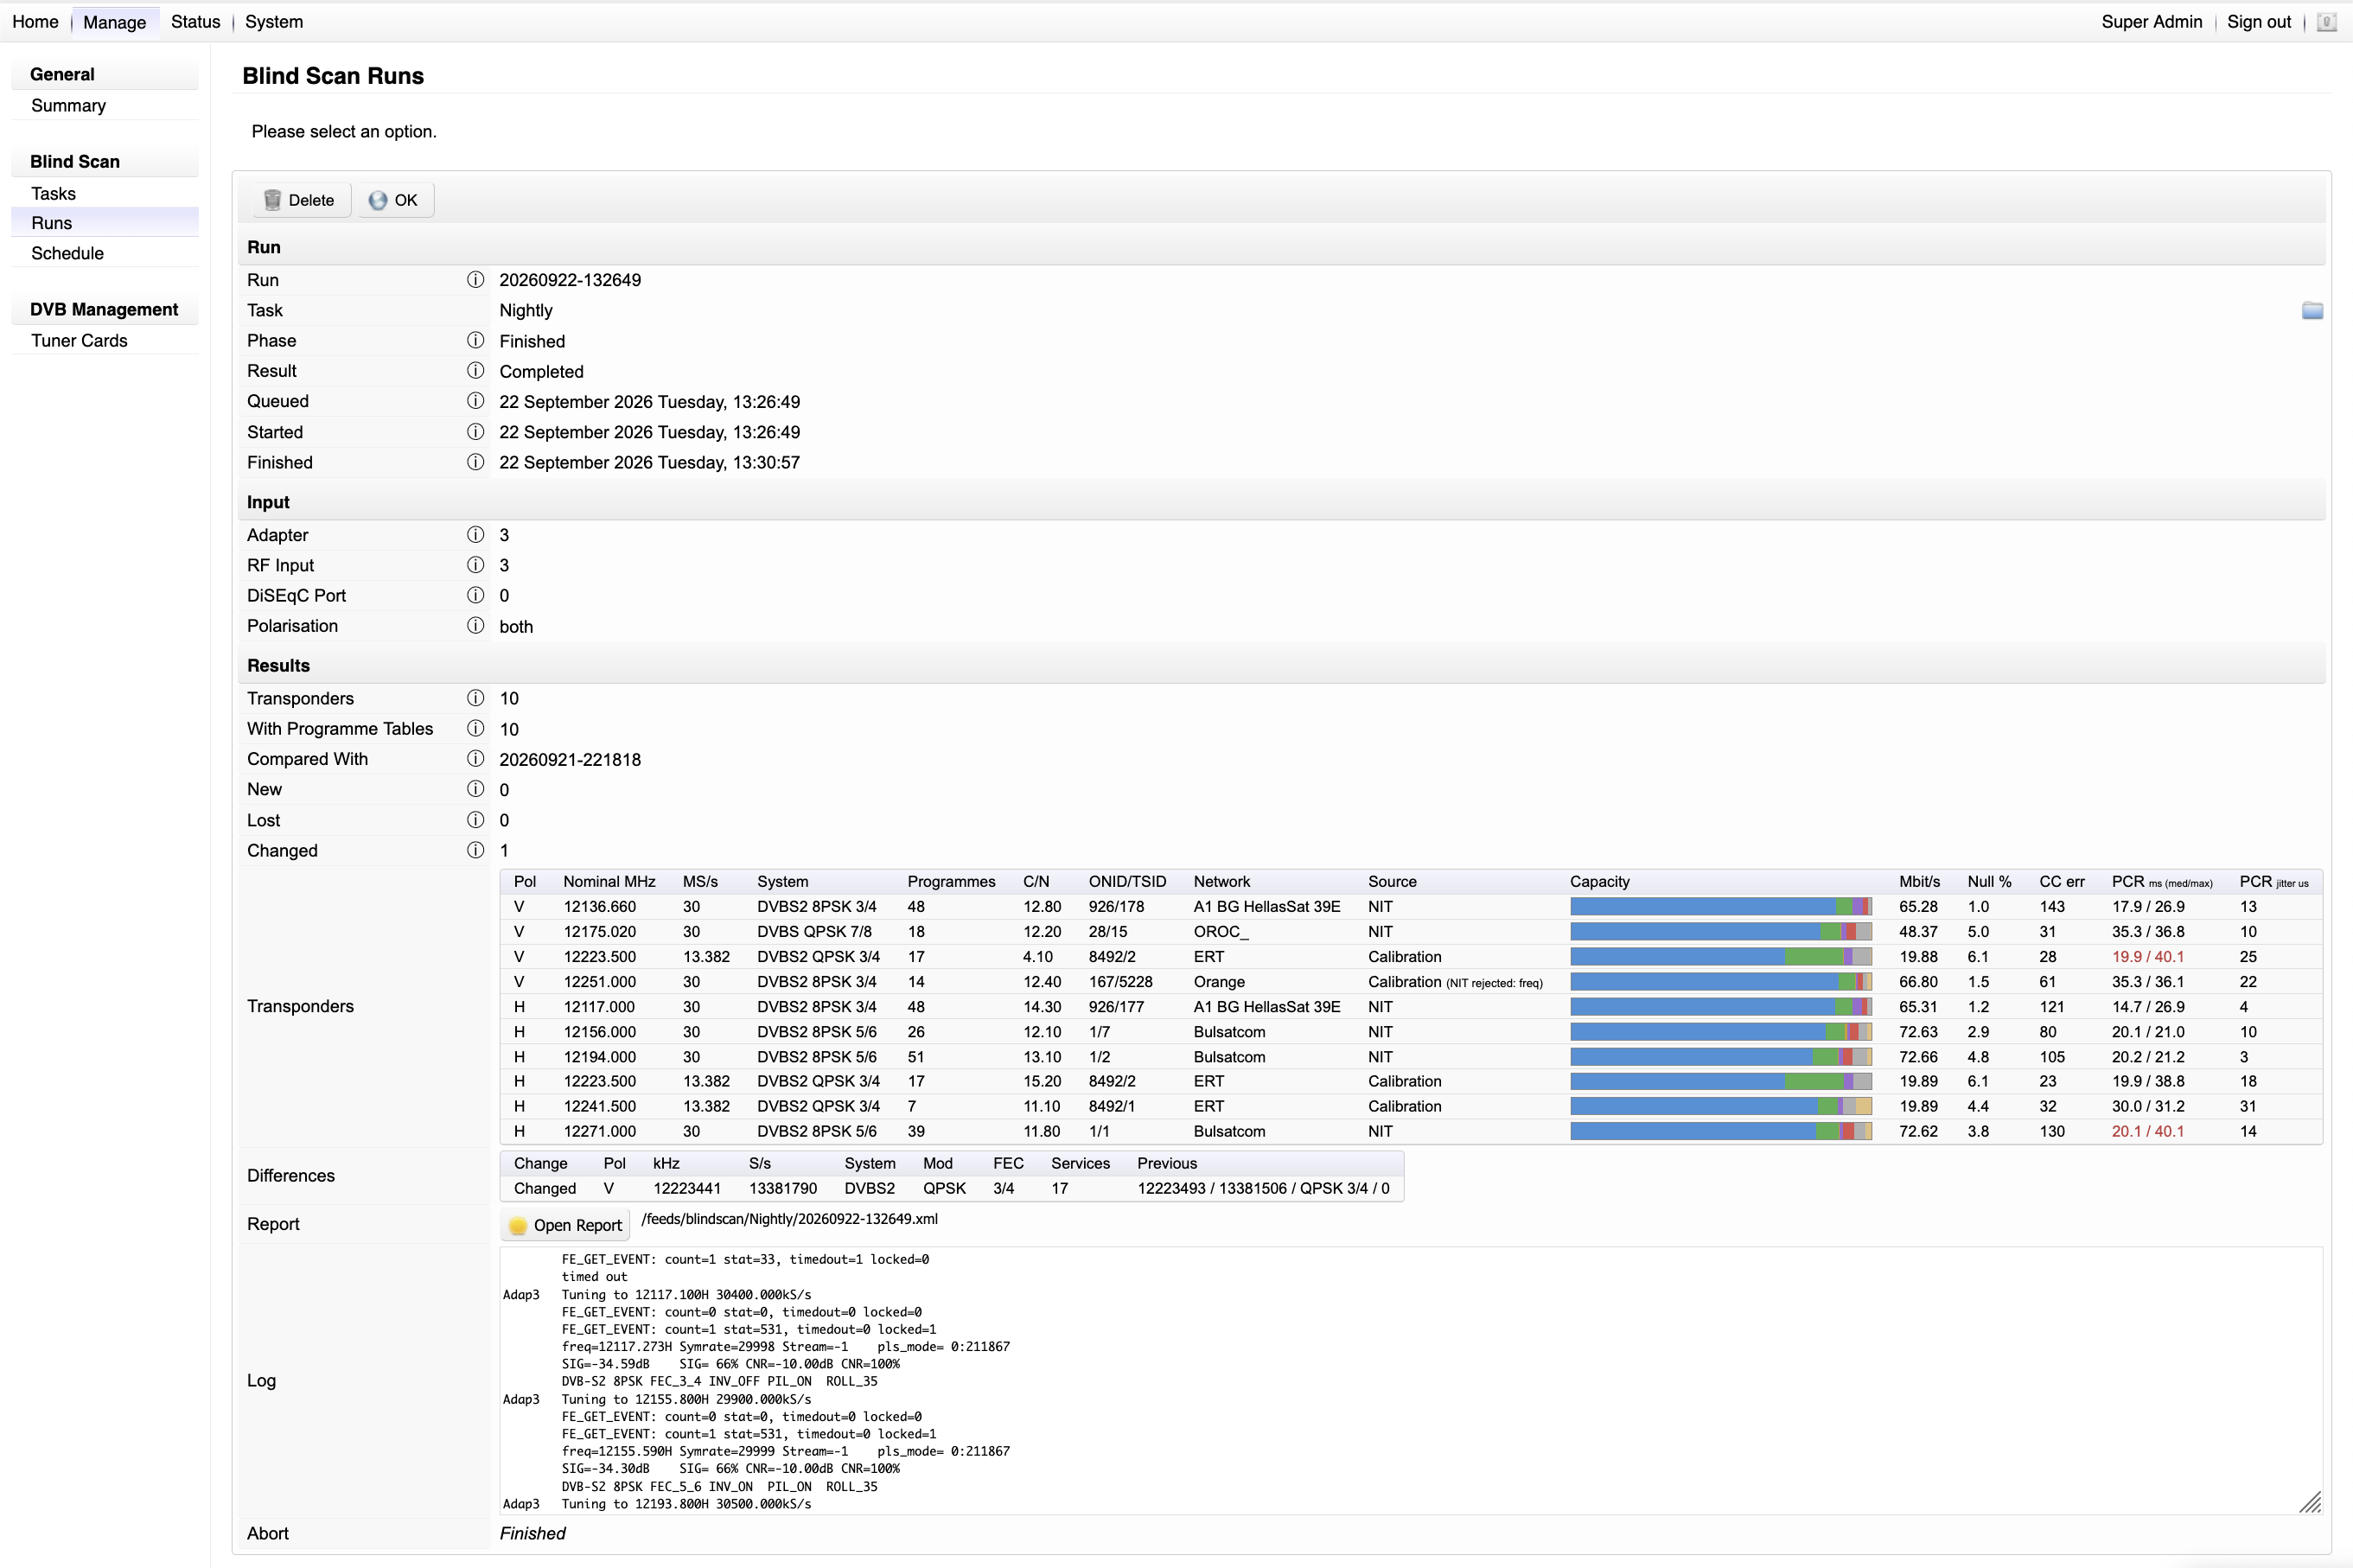
Task: Click the info icon beside Changed
Action: pyautogui.click(x=475, y=850)
